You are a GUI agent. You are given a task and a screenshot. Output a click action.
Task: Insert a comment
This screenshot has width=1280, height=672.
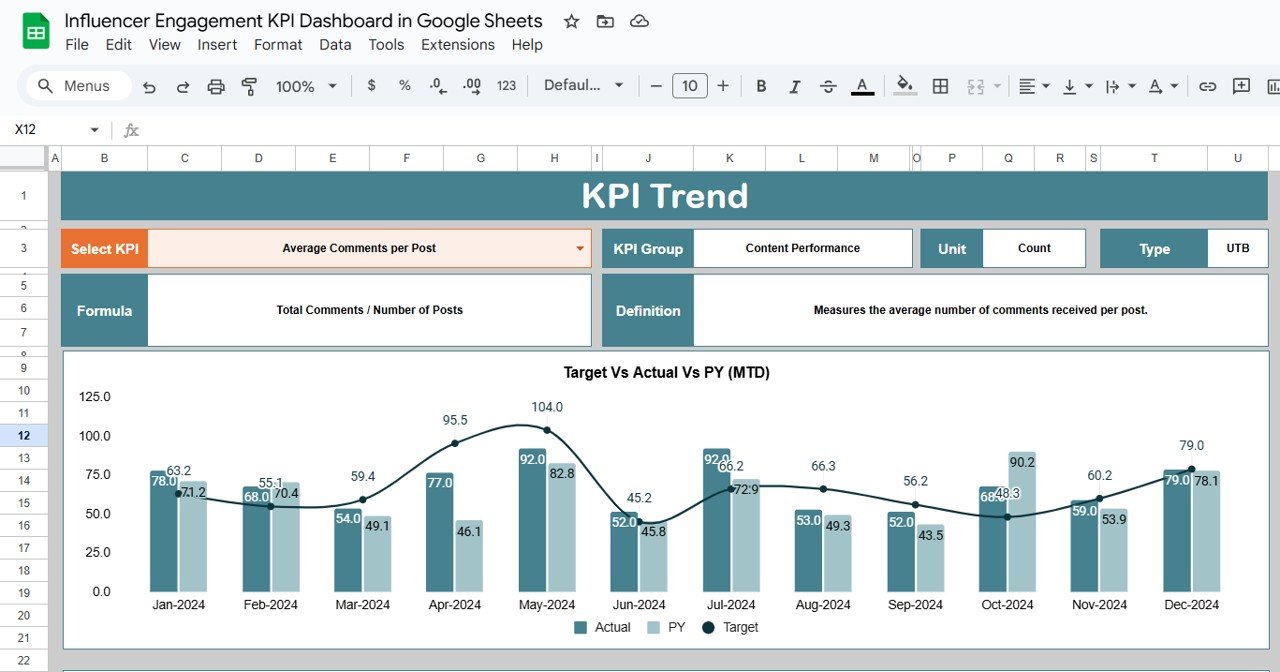click(x=1241, y=86)
